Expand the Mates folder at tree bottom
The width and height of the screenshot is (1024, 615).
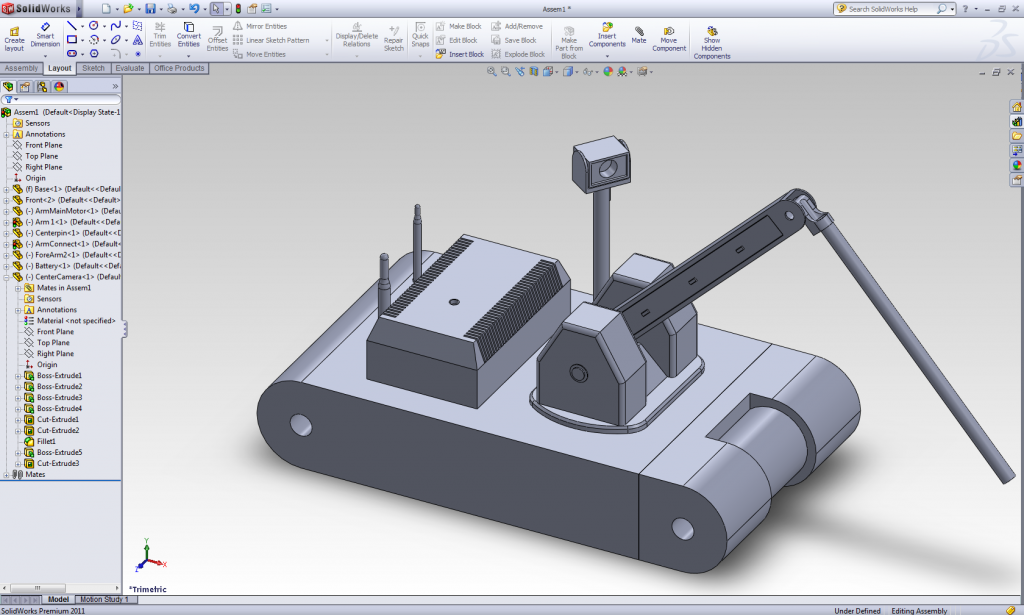pos(7,475)
